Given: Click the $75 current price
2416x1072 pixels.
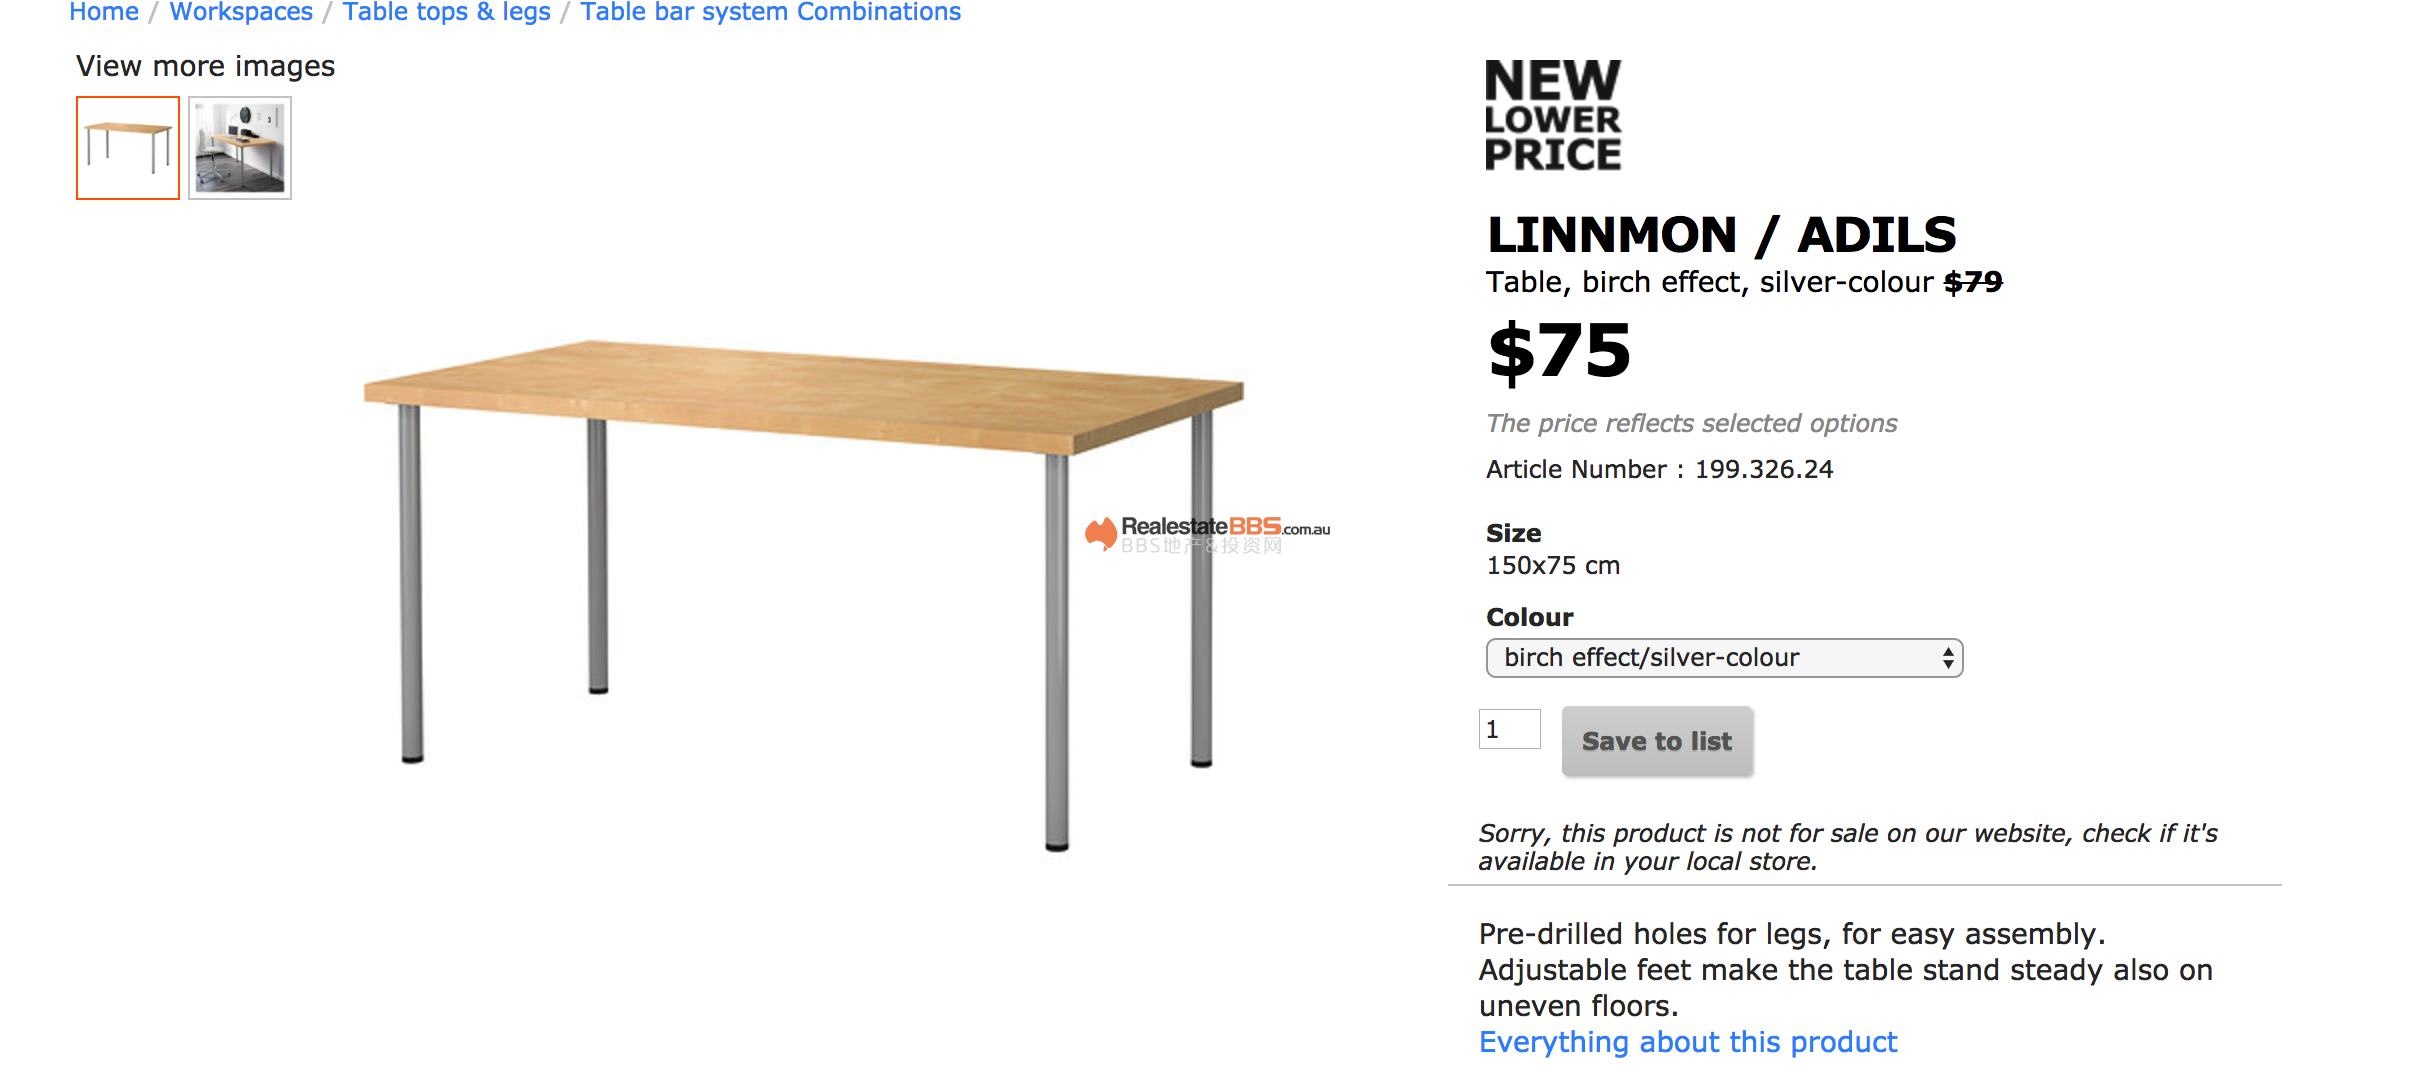Looking at the screenshot, I should click(1559, 351).
